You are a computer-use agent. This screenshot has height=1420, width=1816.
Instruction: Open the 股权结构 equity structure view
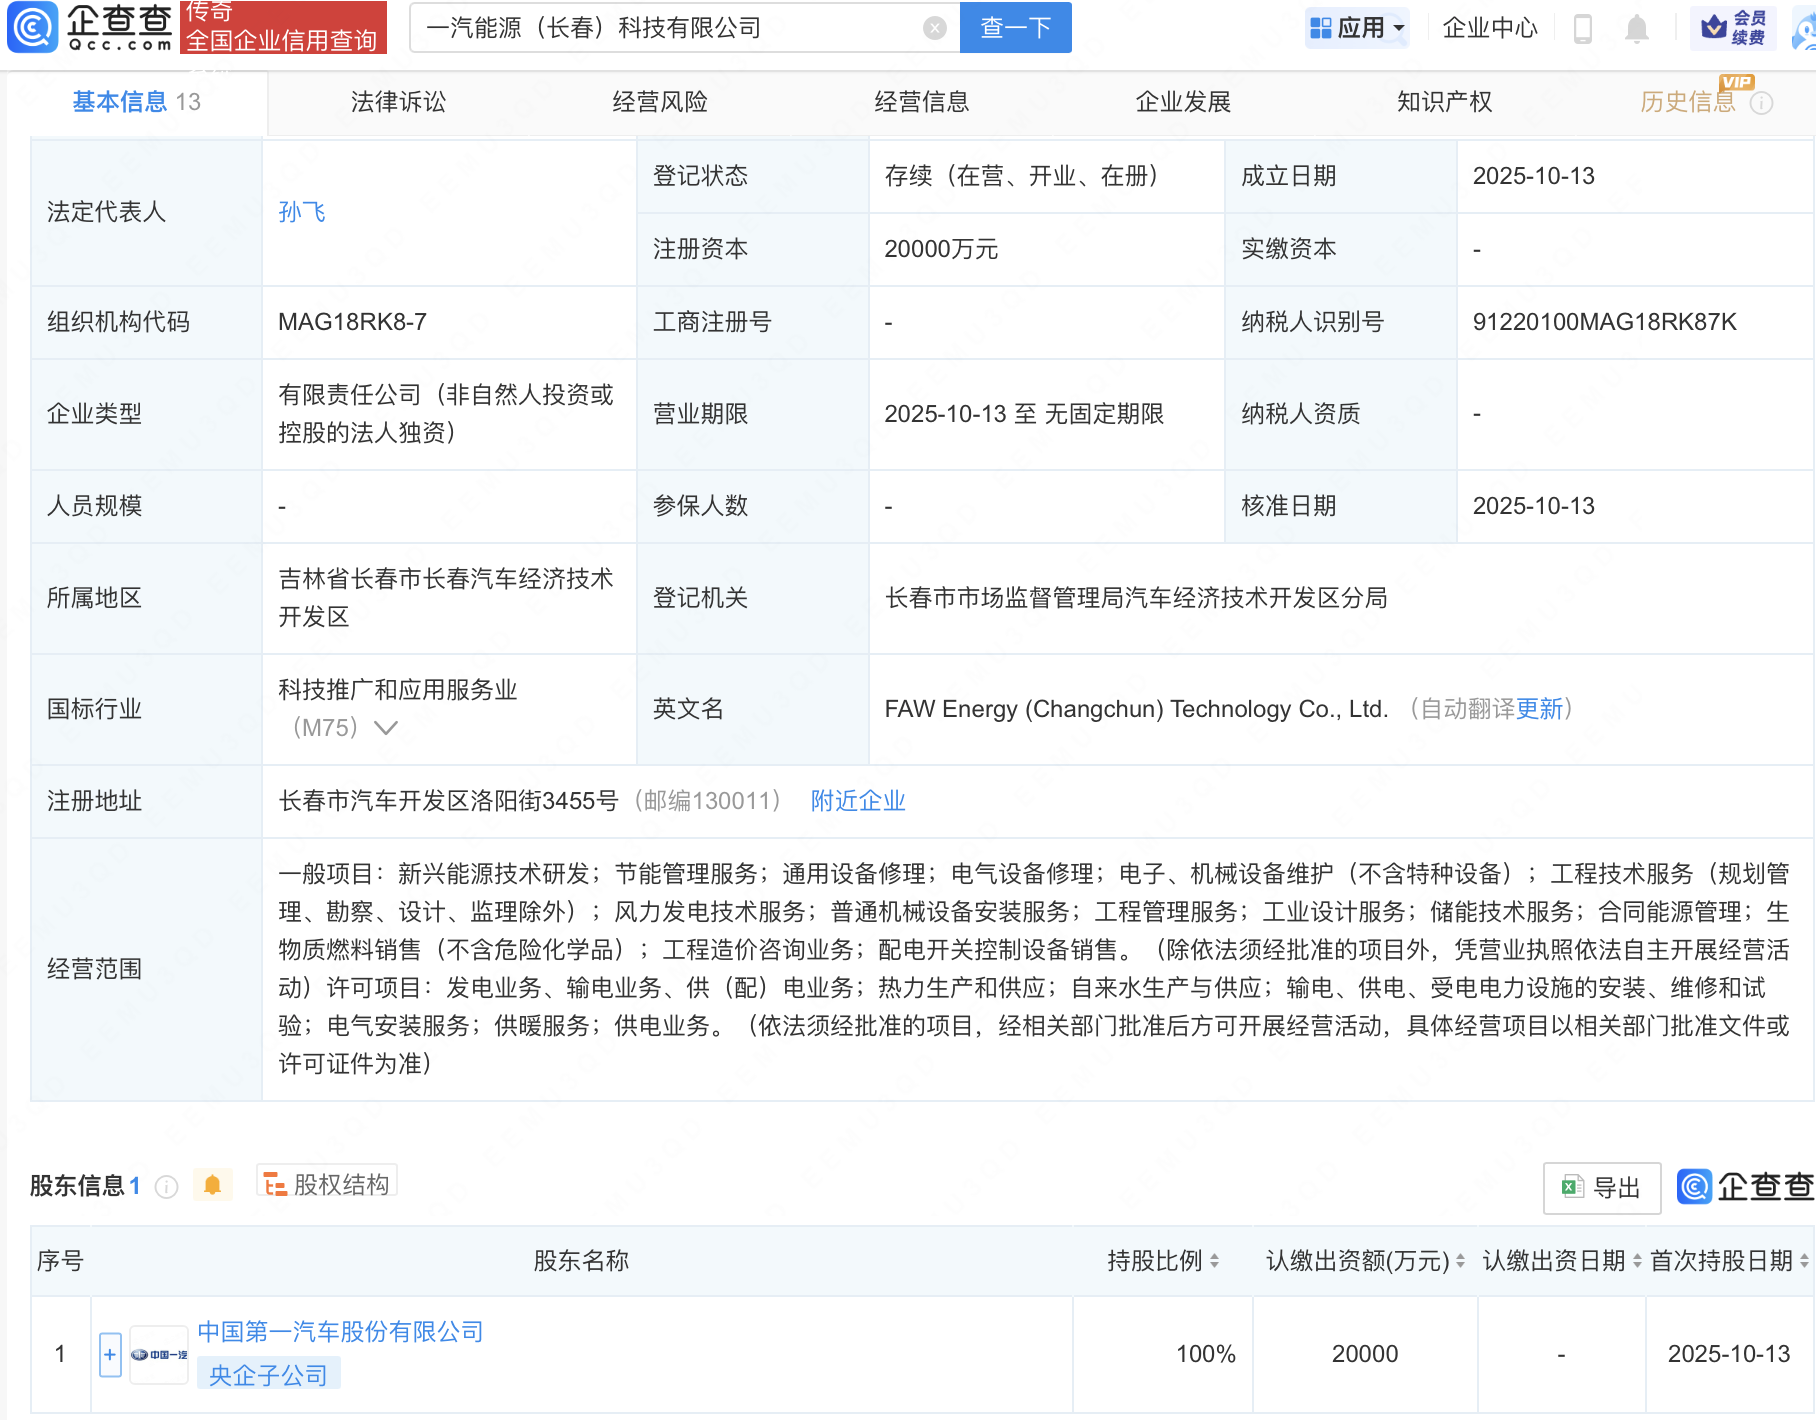point(327,1185)
